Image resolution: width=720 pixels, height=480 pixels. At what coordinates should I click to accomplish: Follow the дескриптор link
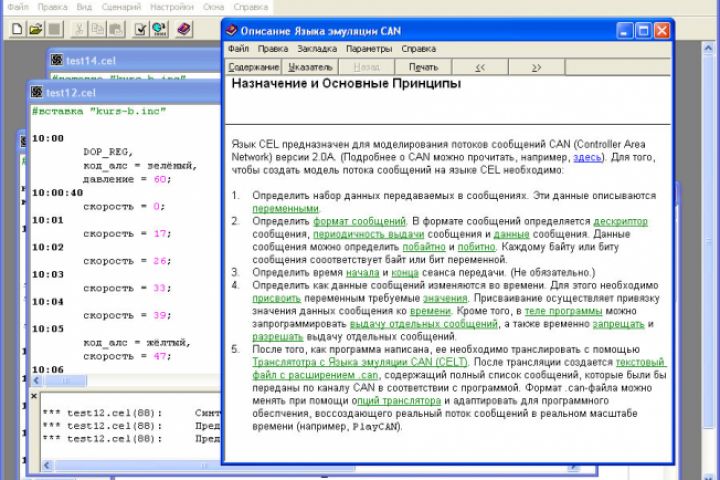[620, 221]
